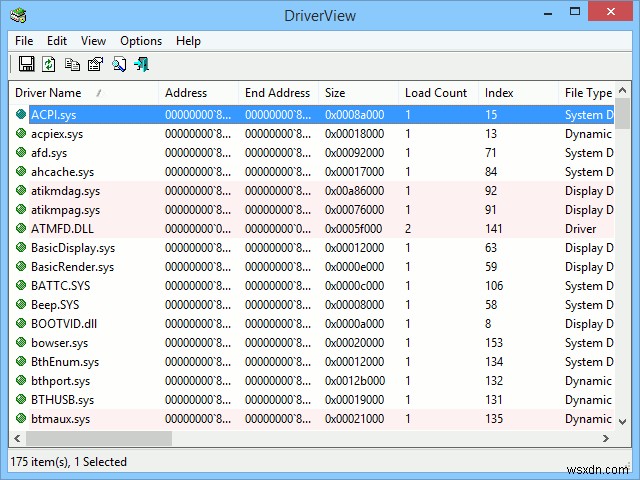Click the horizontal scrollbar thumb
Viewport: 640px width, 480px height.
99,438
